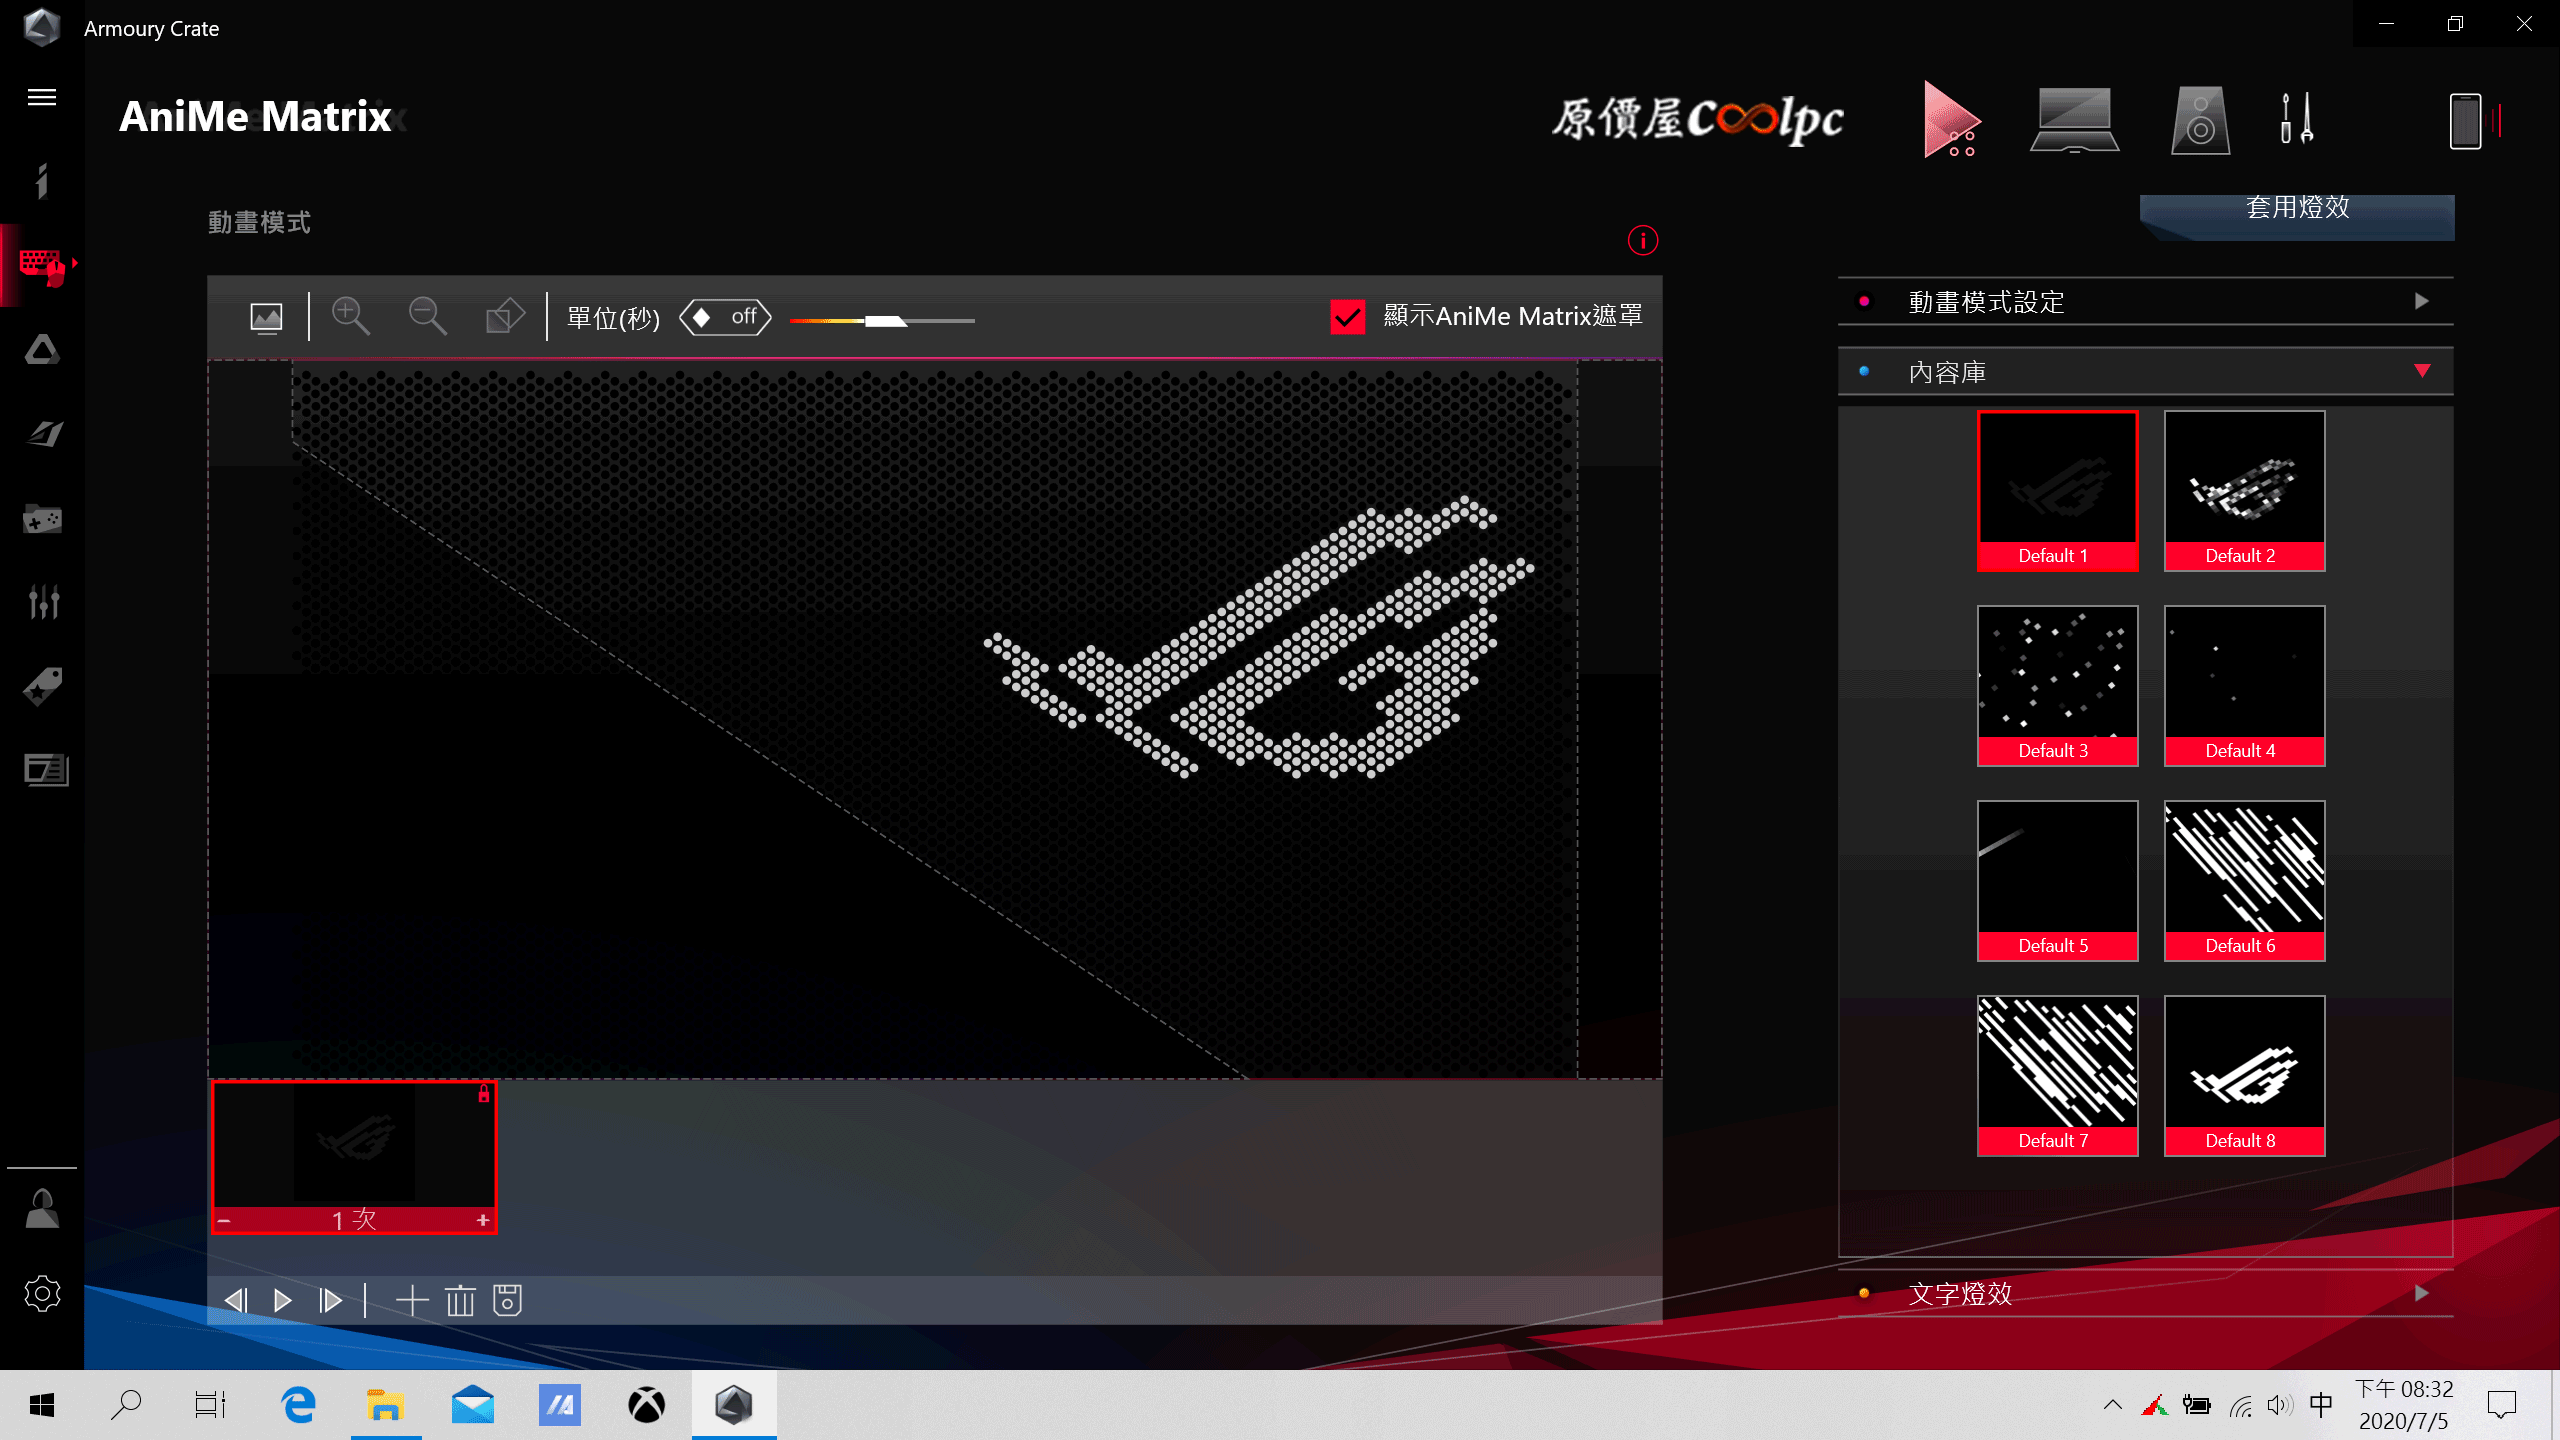This screenshot has height=1440, width=2560.
Task: Open Xbox app from taskbar
Action: (x=646, y=1405)
